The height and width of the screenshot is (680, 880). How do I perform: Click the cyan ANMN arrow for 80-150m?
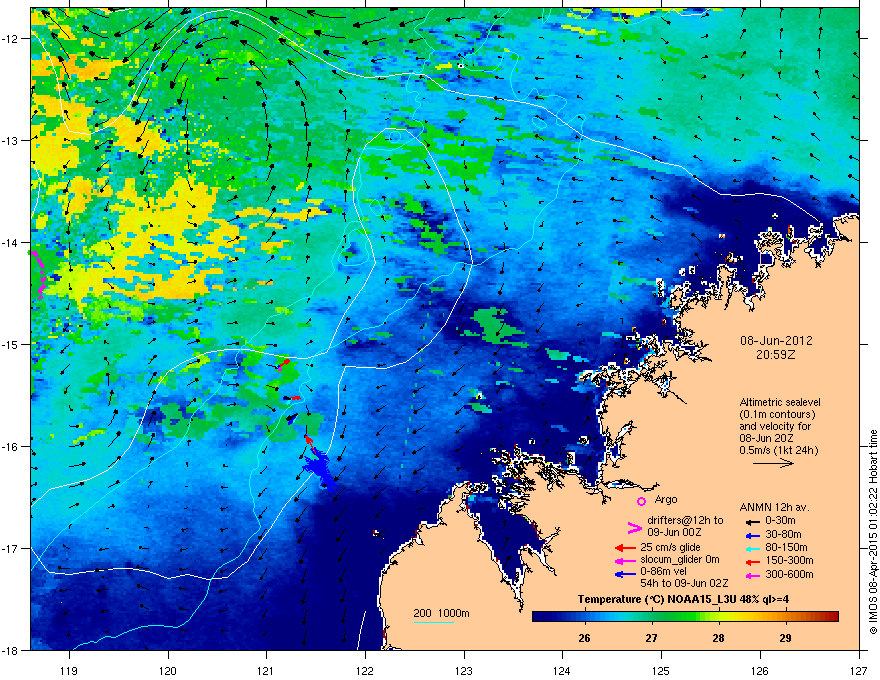click(x=752, y=548)
